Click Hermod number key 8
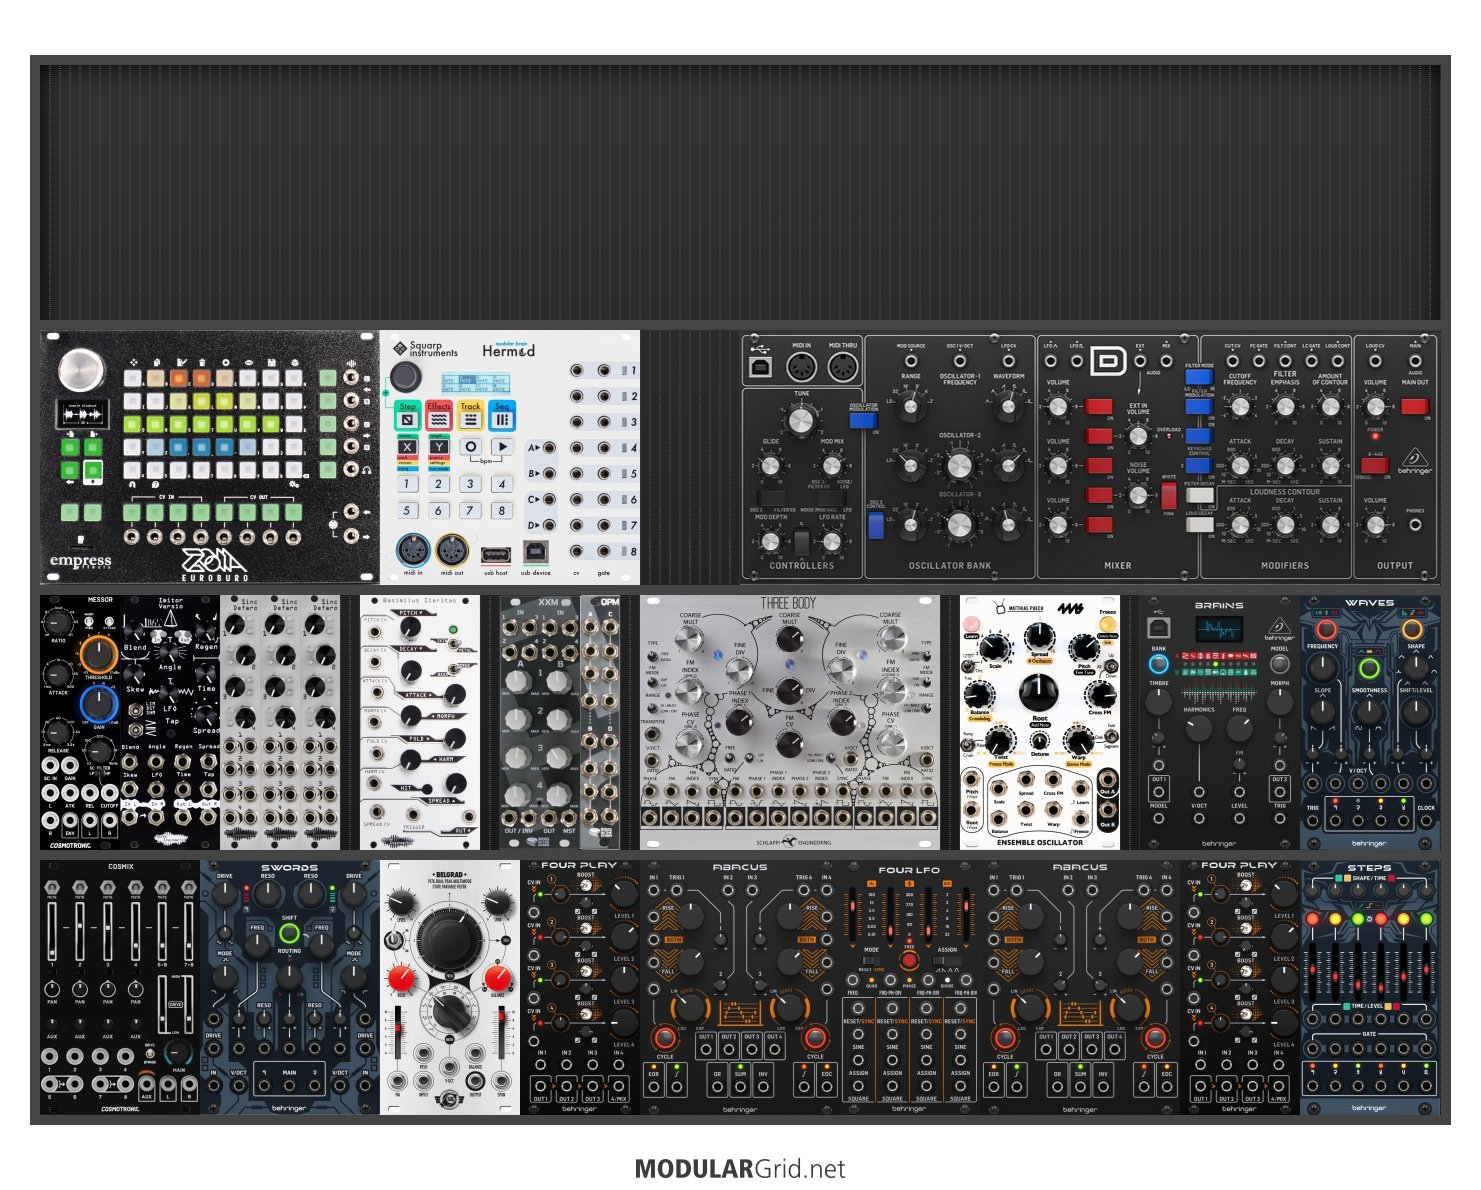Screen dimensions: 1481x1190 (x=502, y=510)
